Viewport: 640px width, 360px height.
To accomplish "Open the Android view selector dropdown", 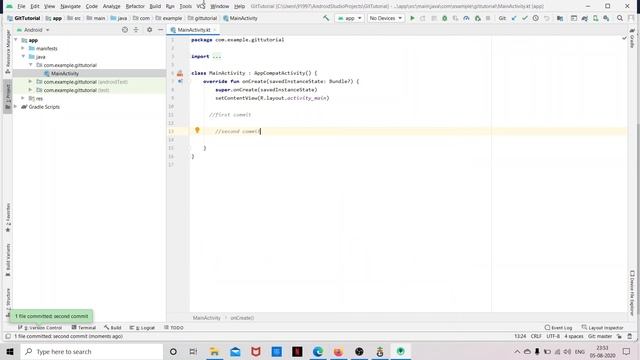I will pyautogui.click(x=33, y=30).
